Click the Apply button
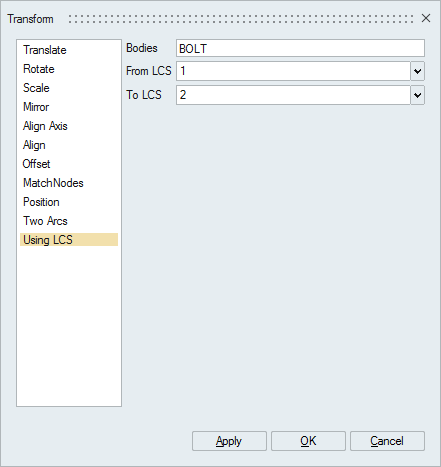Screen dimensions: 441x467 coord(229,441)
